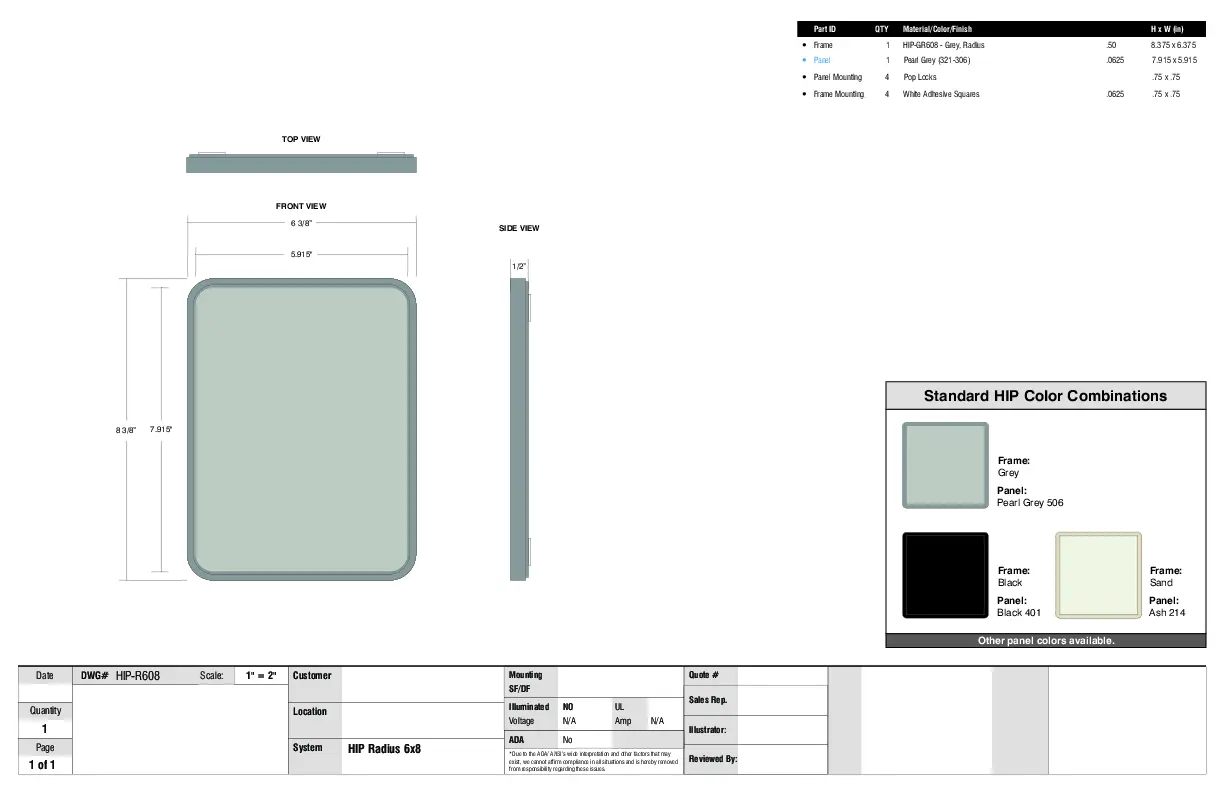Viewport: 1224px width, 792px height.
Task: Click the 'Quantity' label
Action: coord(45,710)
